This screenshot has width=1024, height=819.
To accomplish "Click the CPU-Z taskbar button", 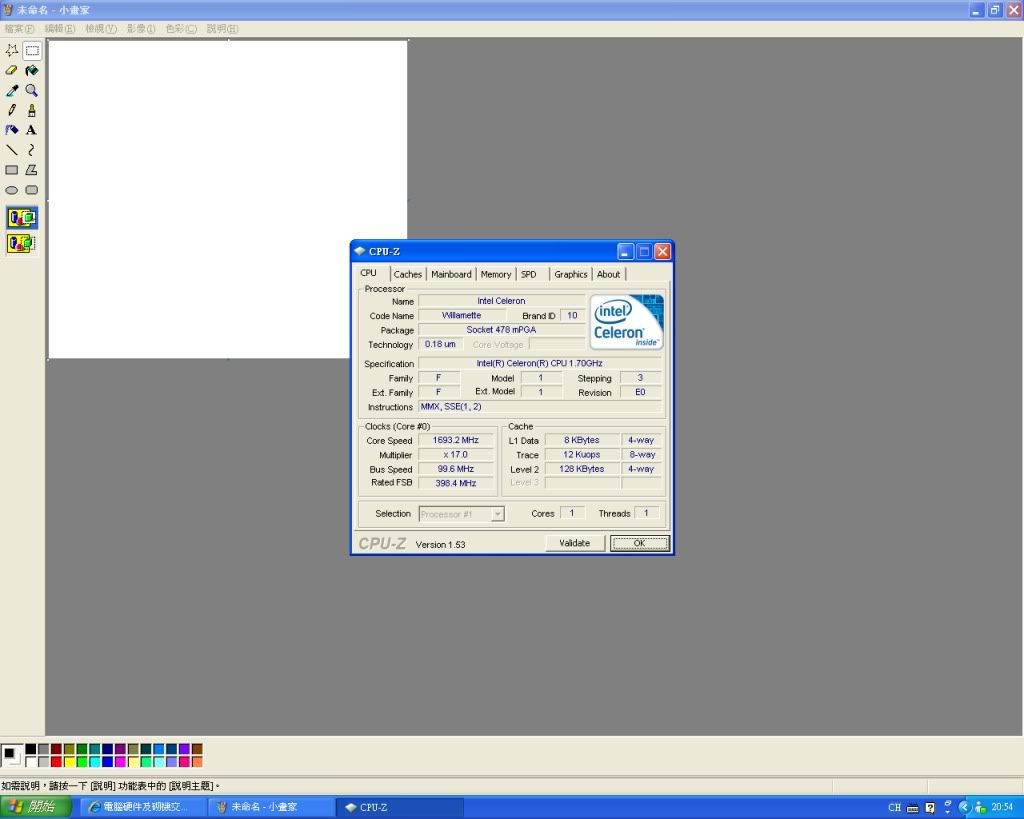I will tap(399, 807).
